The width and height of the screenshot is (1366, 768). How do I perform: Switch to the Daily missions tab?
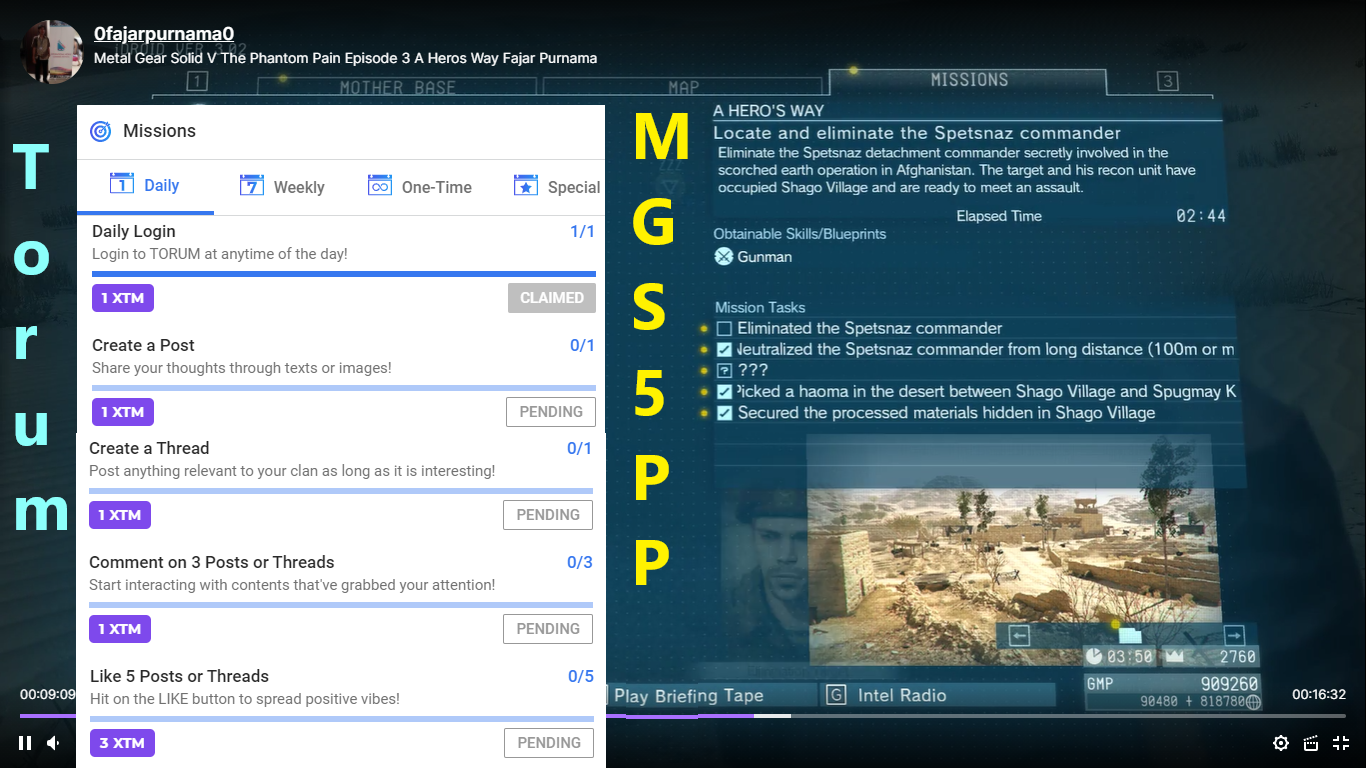[145, 185]
